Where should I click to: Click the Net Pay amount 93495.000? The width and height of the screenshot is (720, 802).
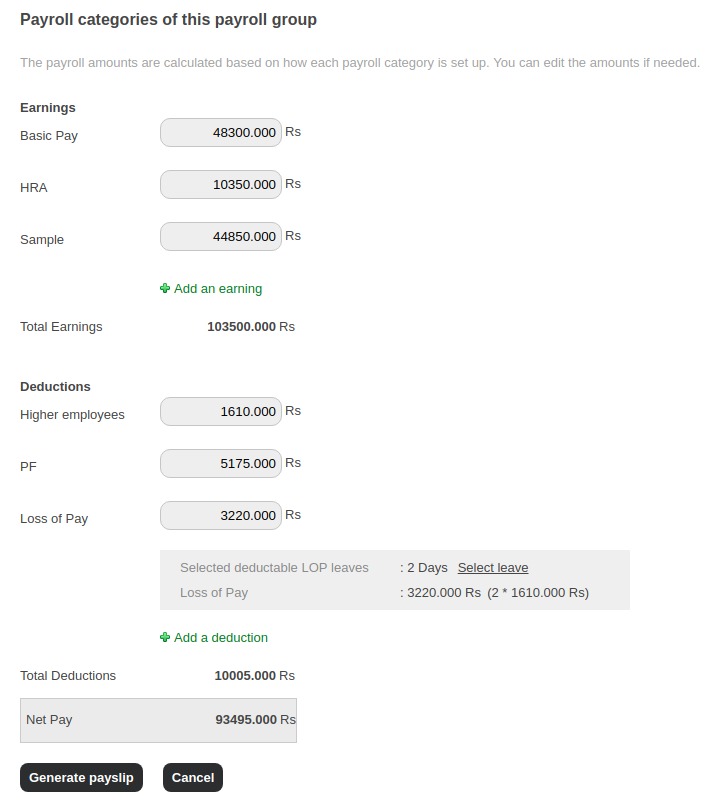coord(245,720)
